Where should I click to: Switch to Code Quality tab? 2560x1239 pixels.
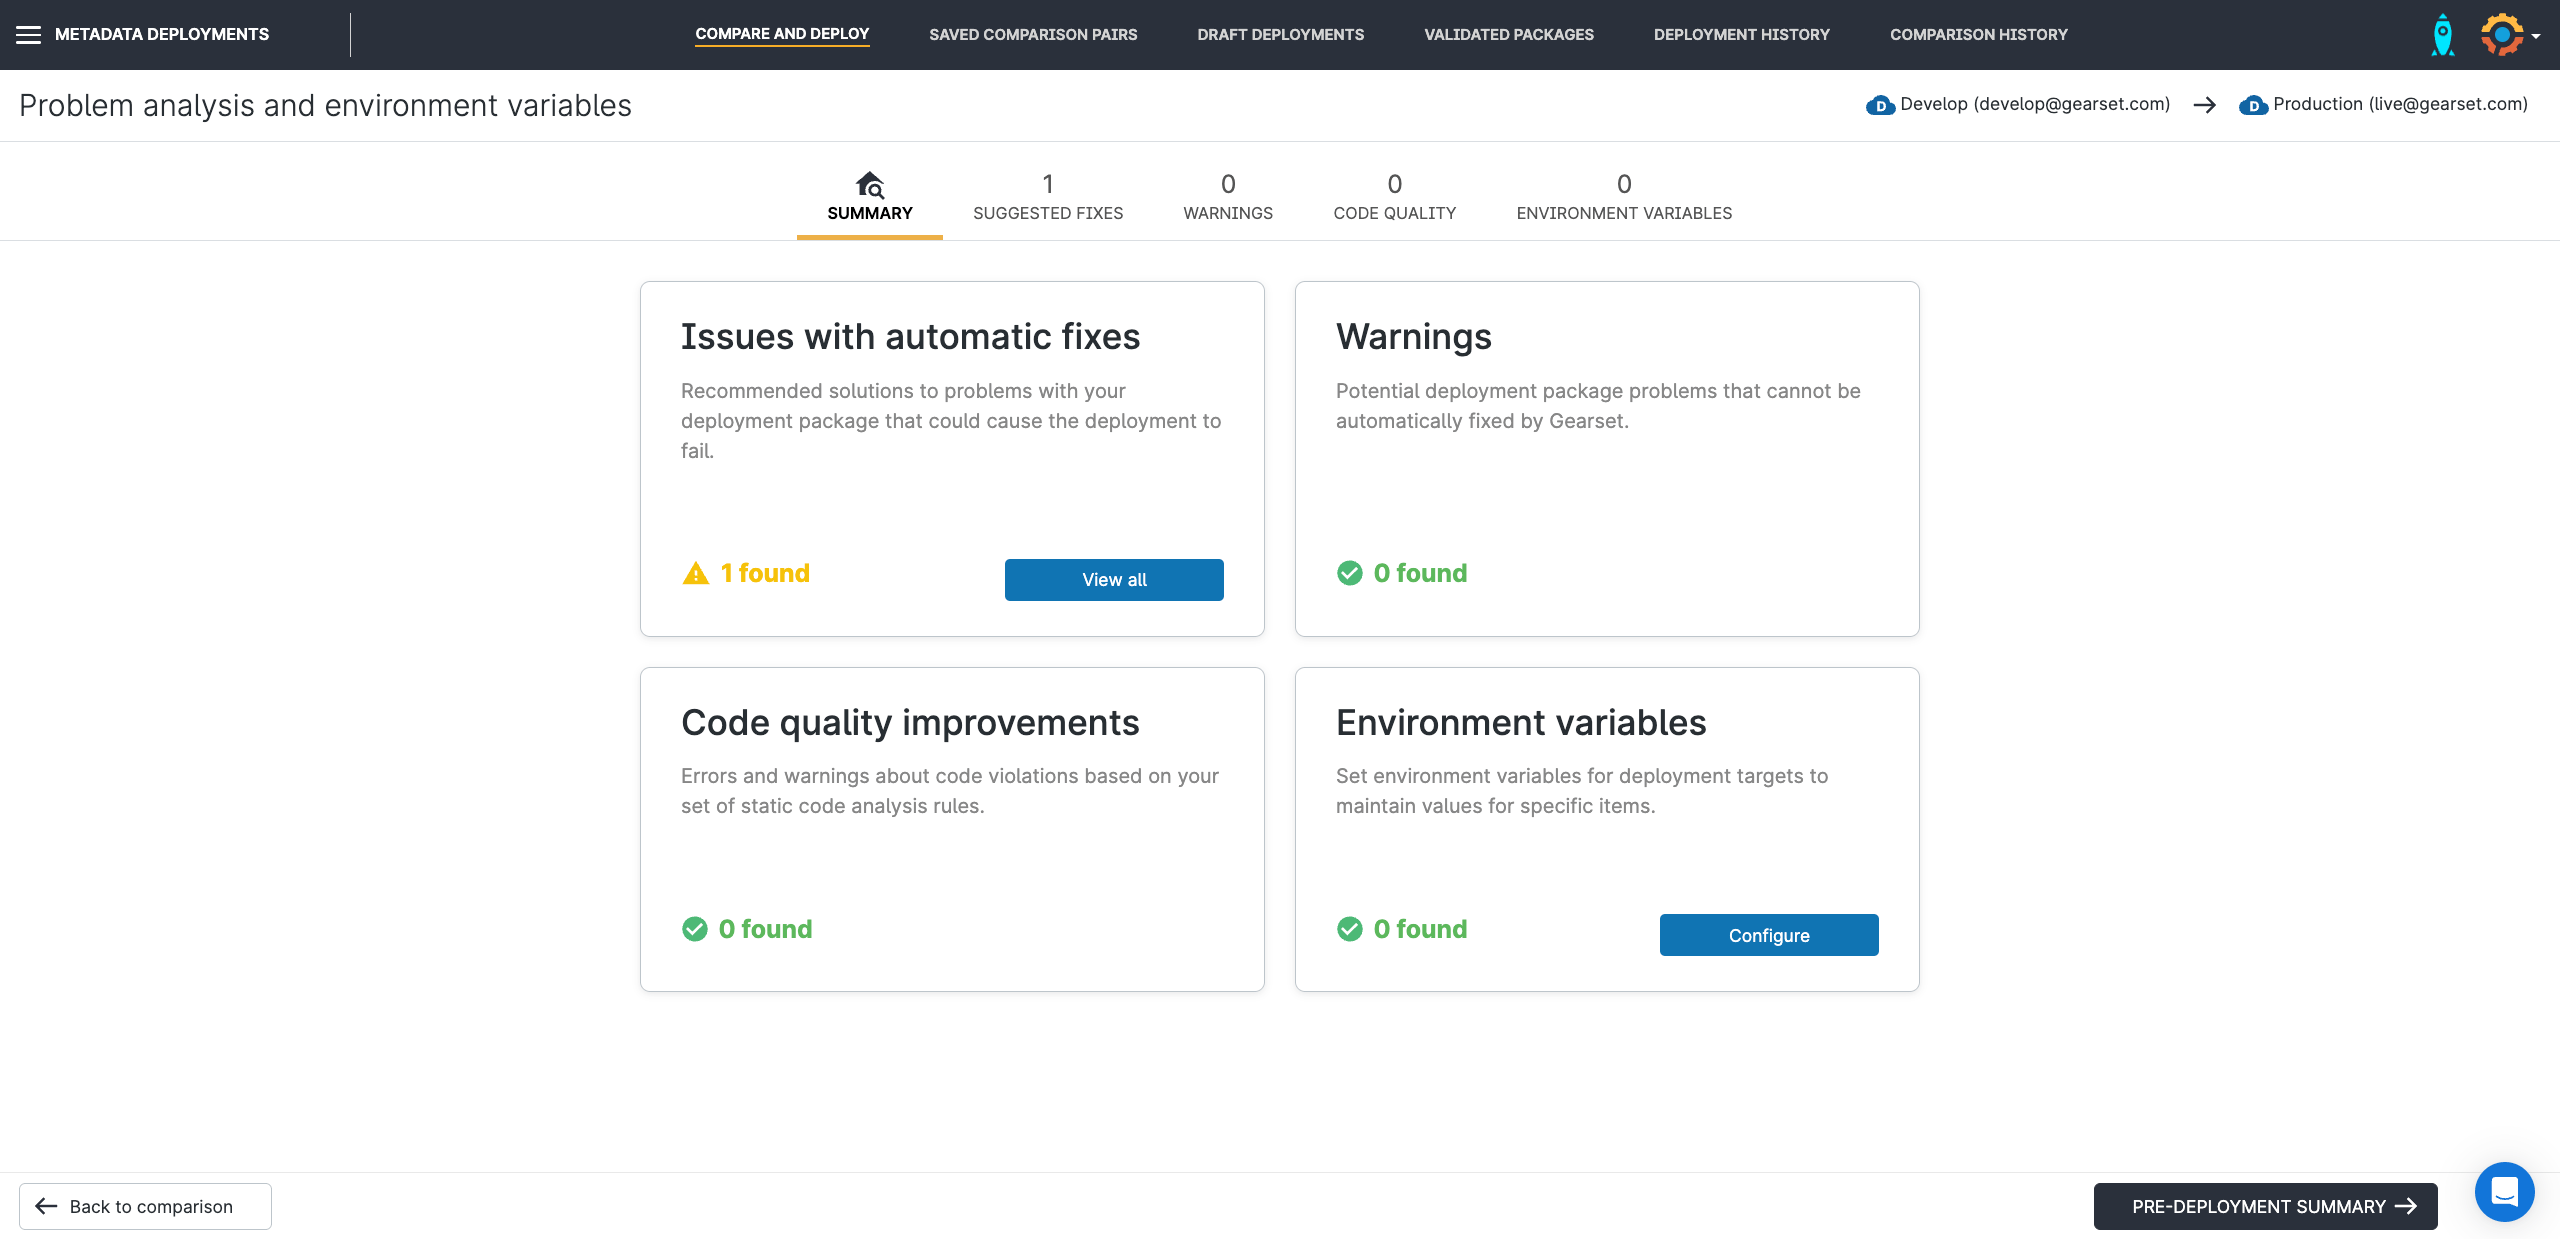[x=1395, y=197]
